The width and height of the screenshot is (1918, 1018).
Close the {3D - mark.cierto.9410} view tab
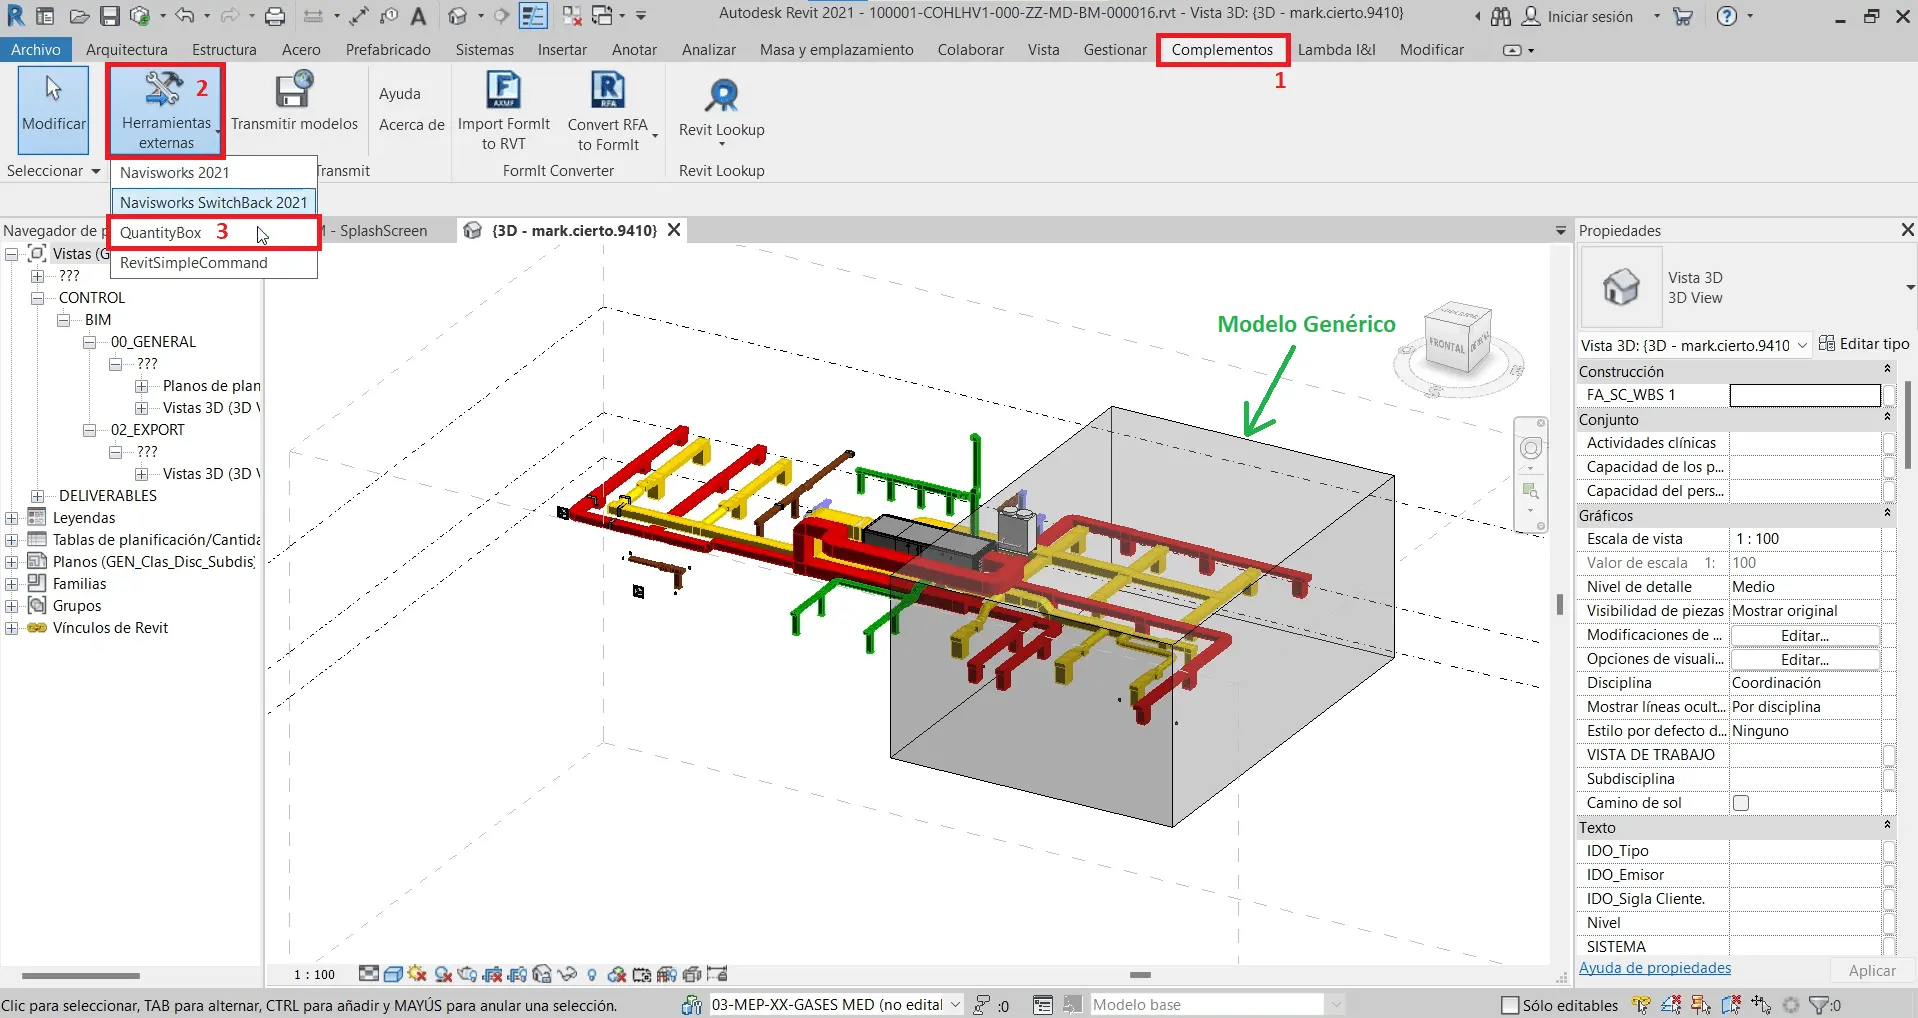click(x=674, y=230)
